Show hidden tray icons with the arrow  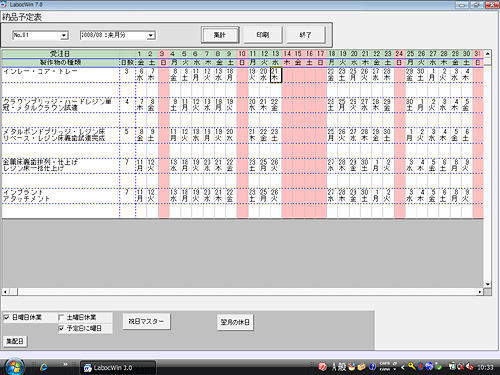click(402, 367)
